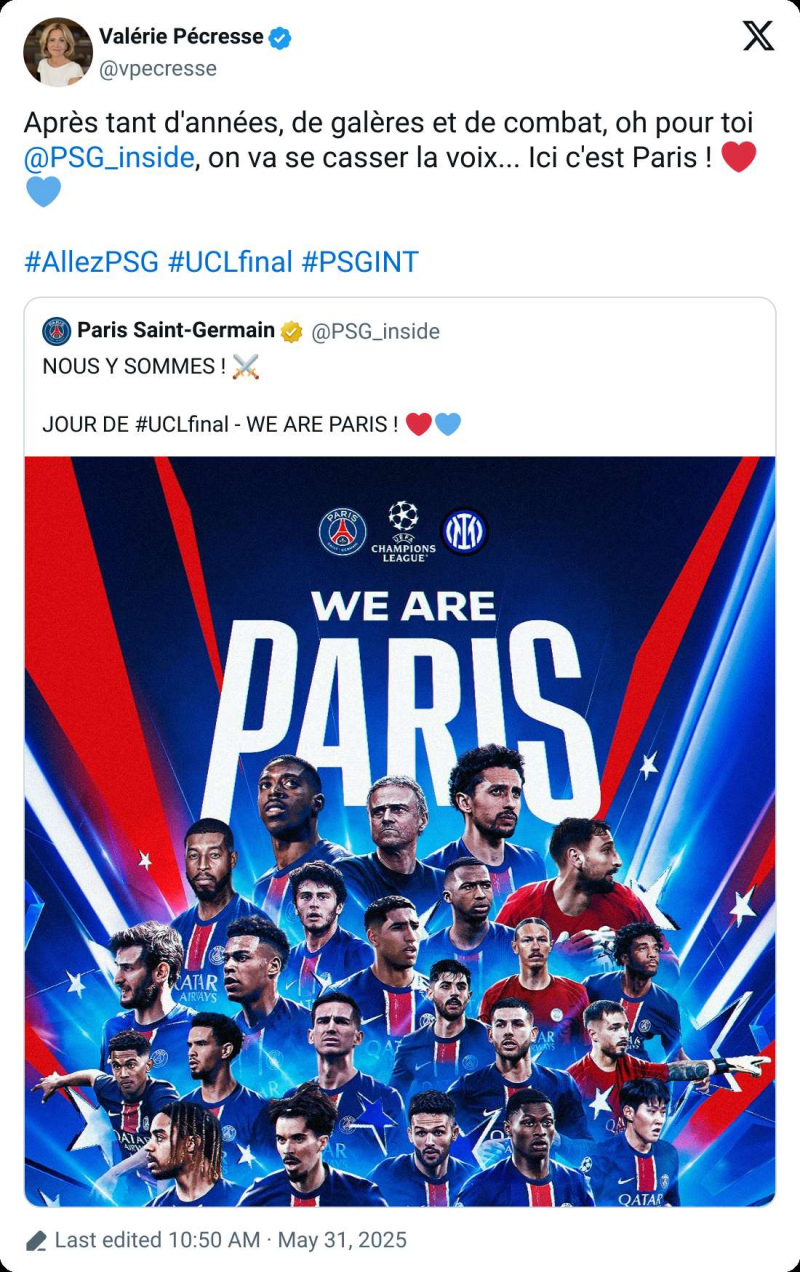Click the Last edited pencil icon
Screen dimensions: 800x1272
point(36,1241)
